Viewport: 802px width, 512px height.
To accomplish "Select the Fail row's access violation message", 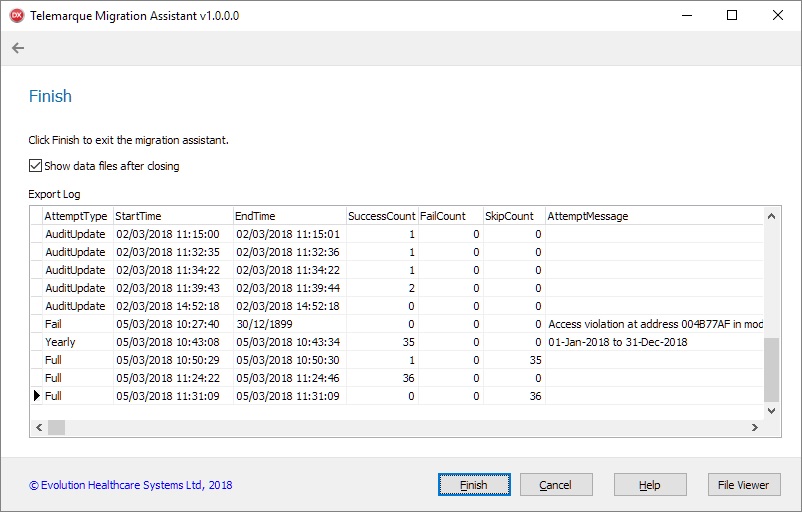I will tap(654, 324).
